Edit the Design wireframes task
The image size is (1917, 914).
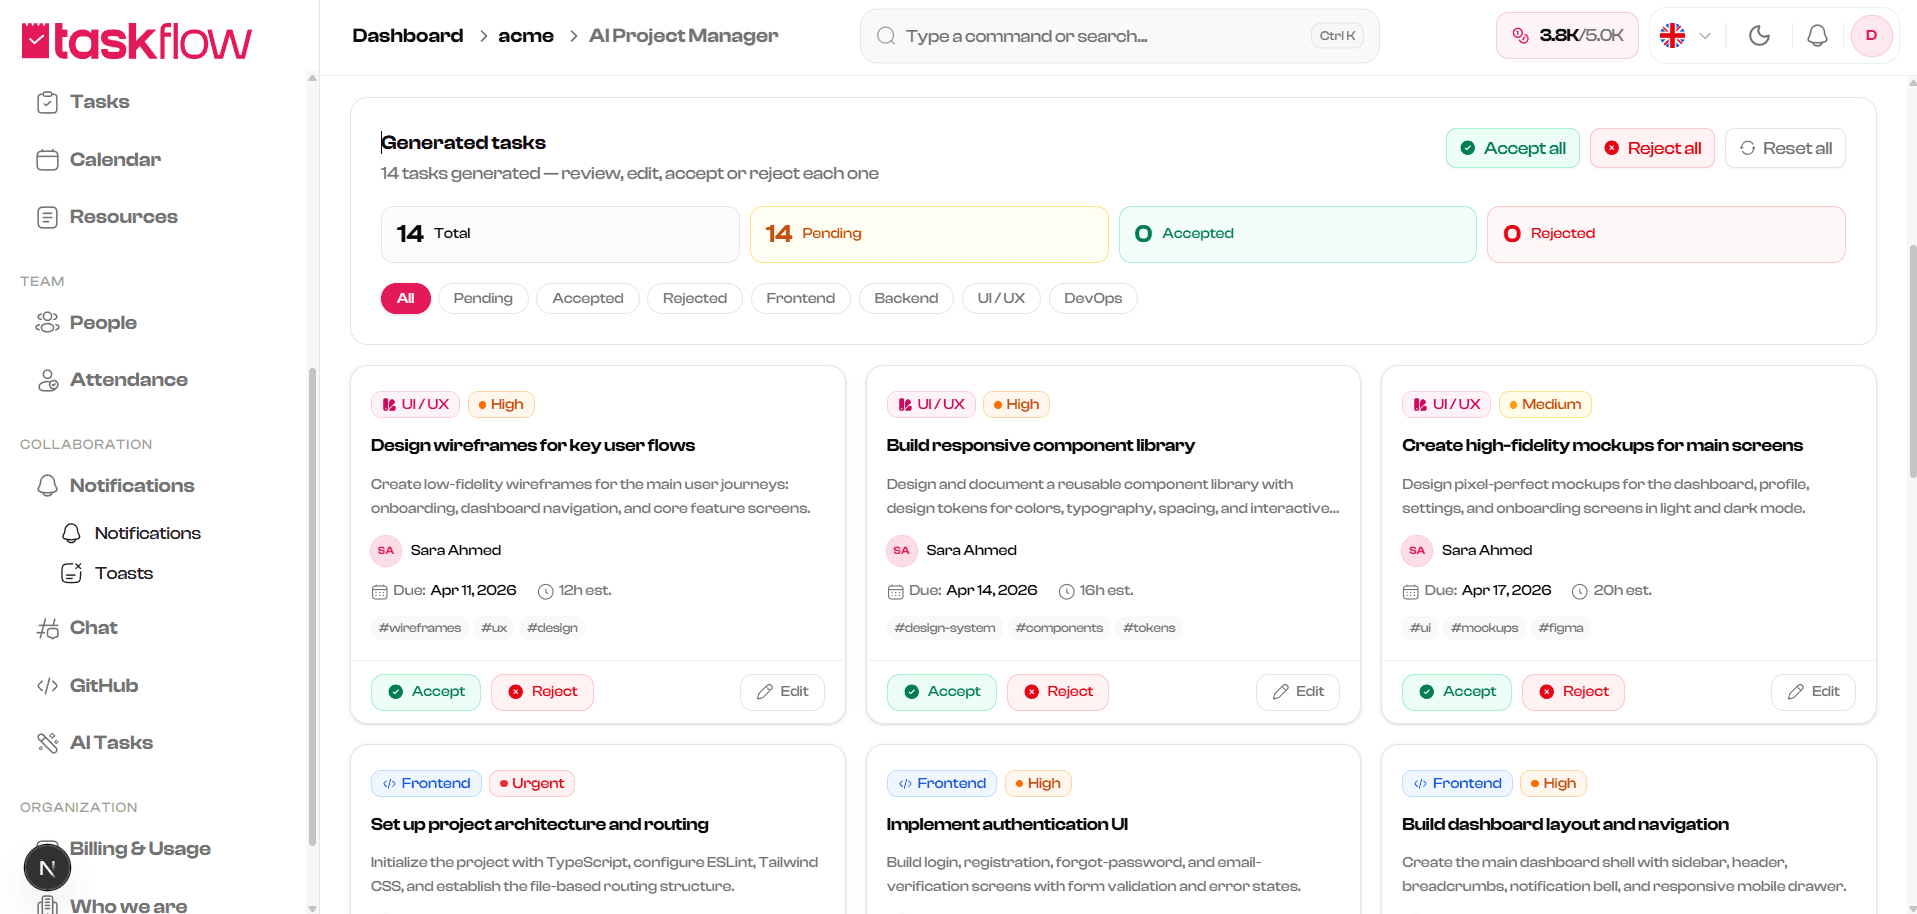pos(782,692)
